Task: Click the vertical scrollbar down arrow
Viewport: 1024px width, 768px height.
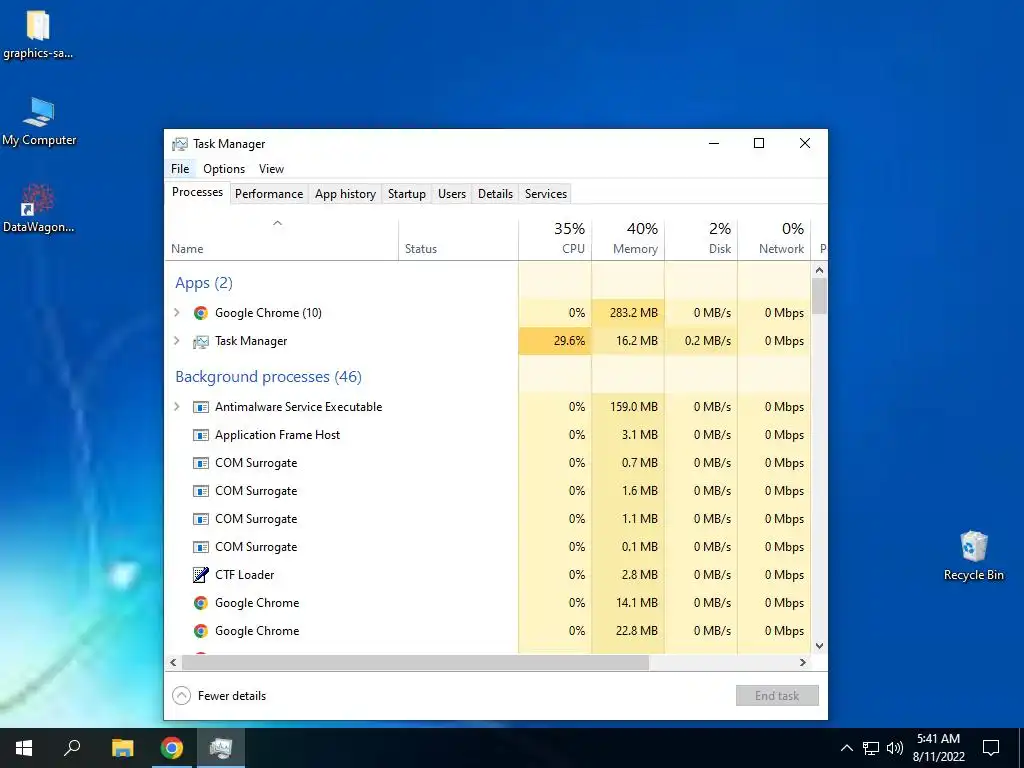Action: [x=820, y=646]
